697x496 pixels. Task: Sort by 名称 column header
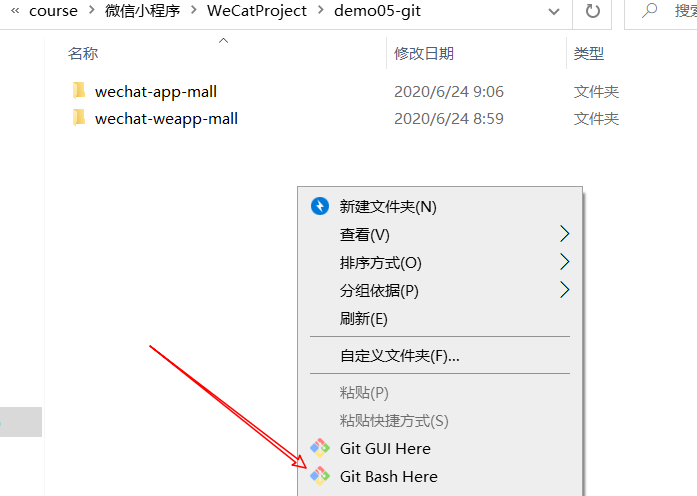coord(83,53)
